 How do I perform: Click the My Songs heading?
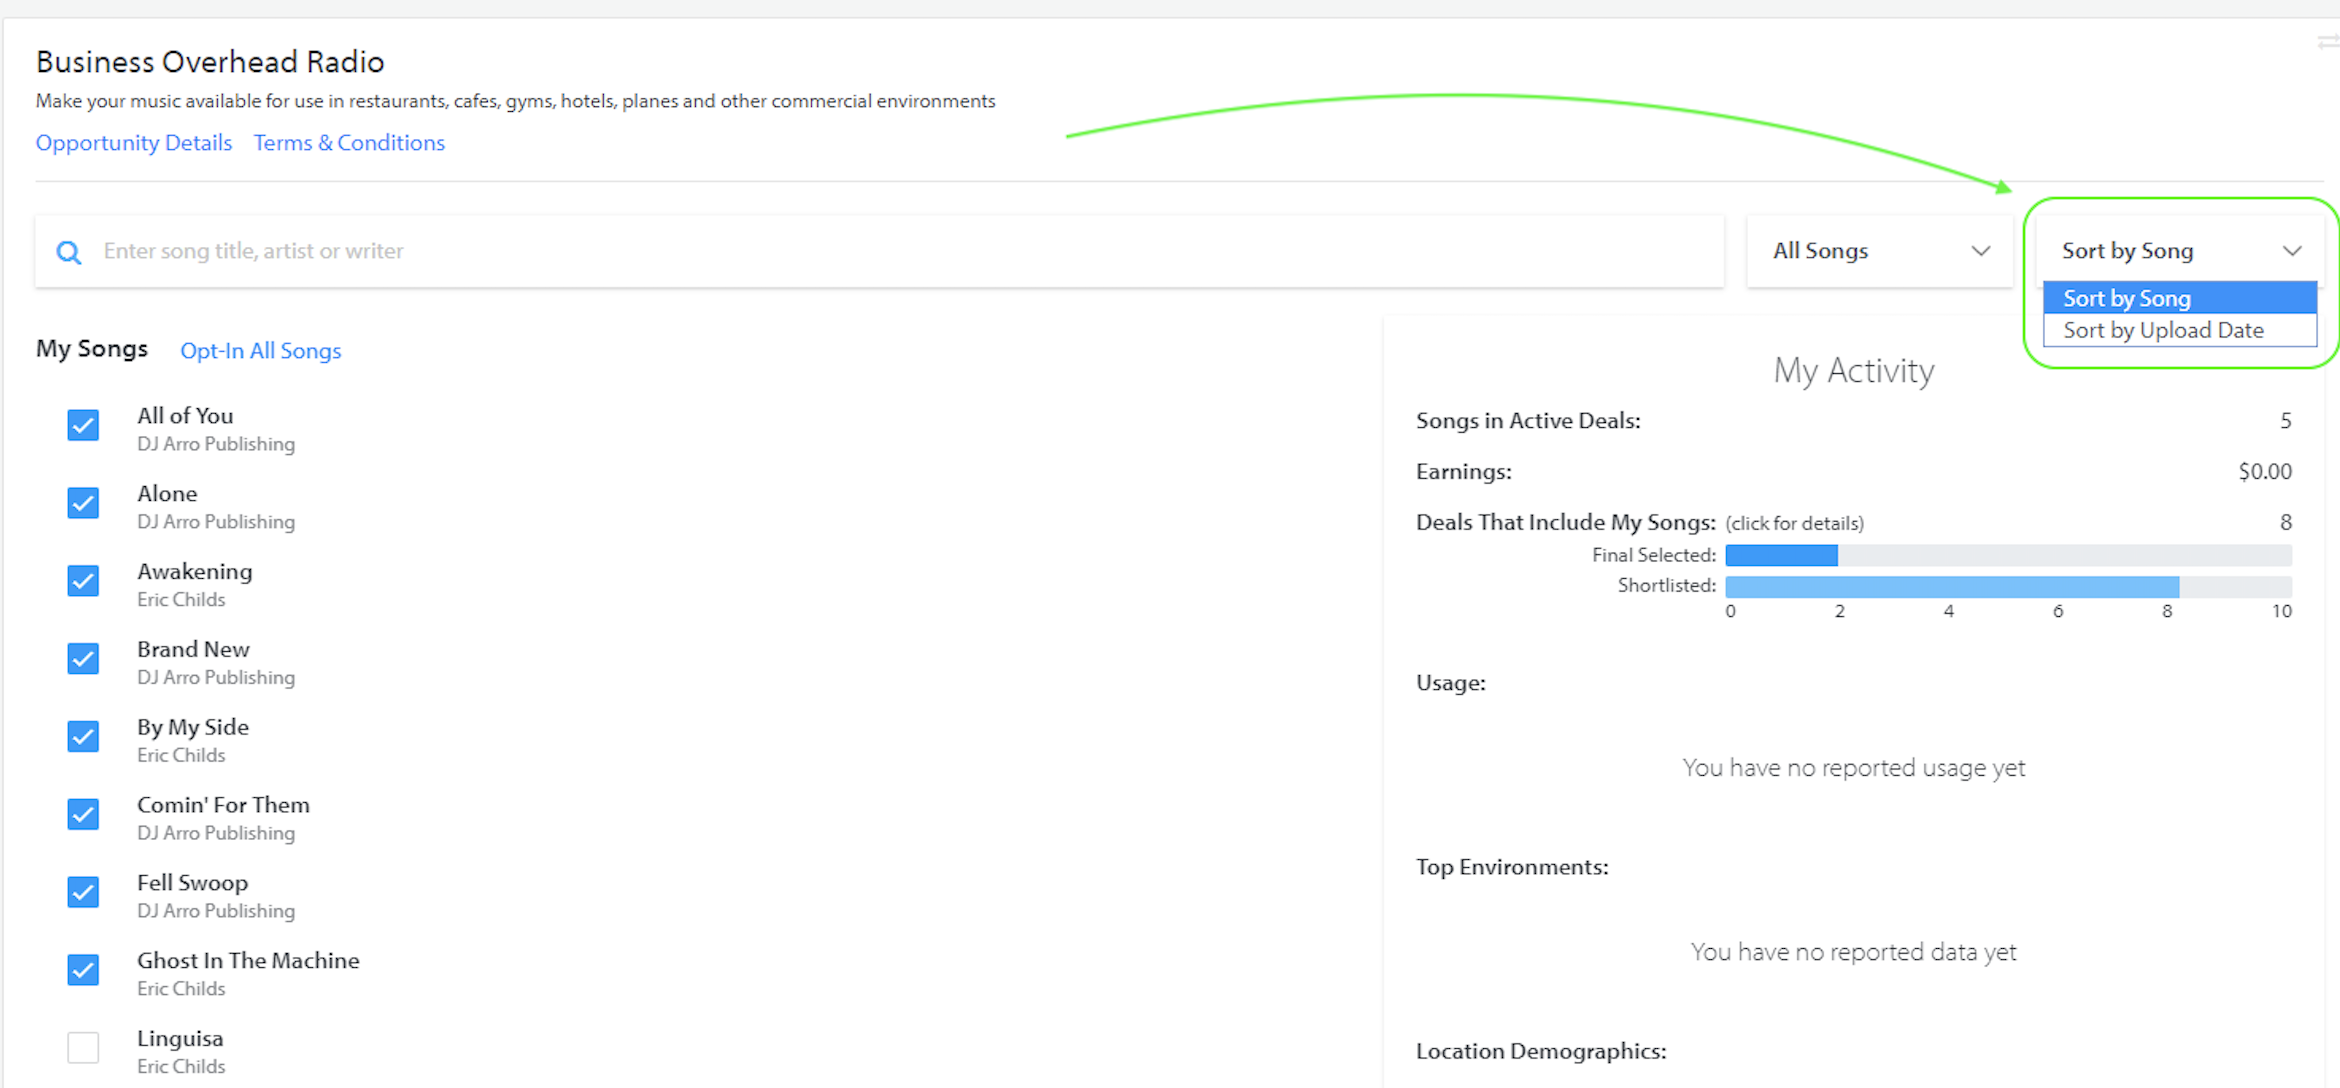point(92,349)
